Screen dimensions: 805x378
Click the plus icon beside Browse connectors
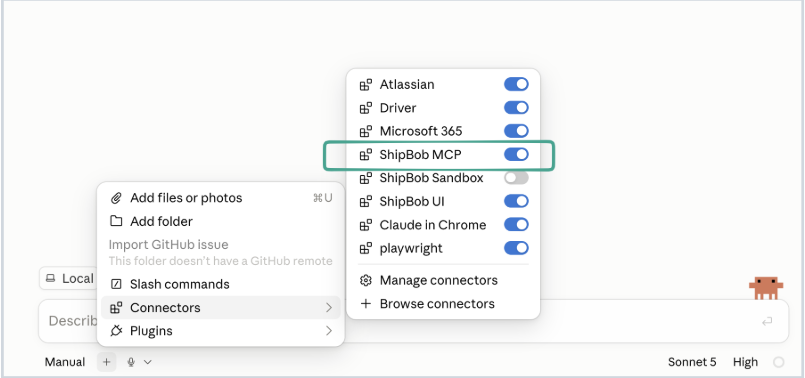(x=366, y=304)
